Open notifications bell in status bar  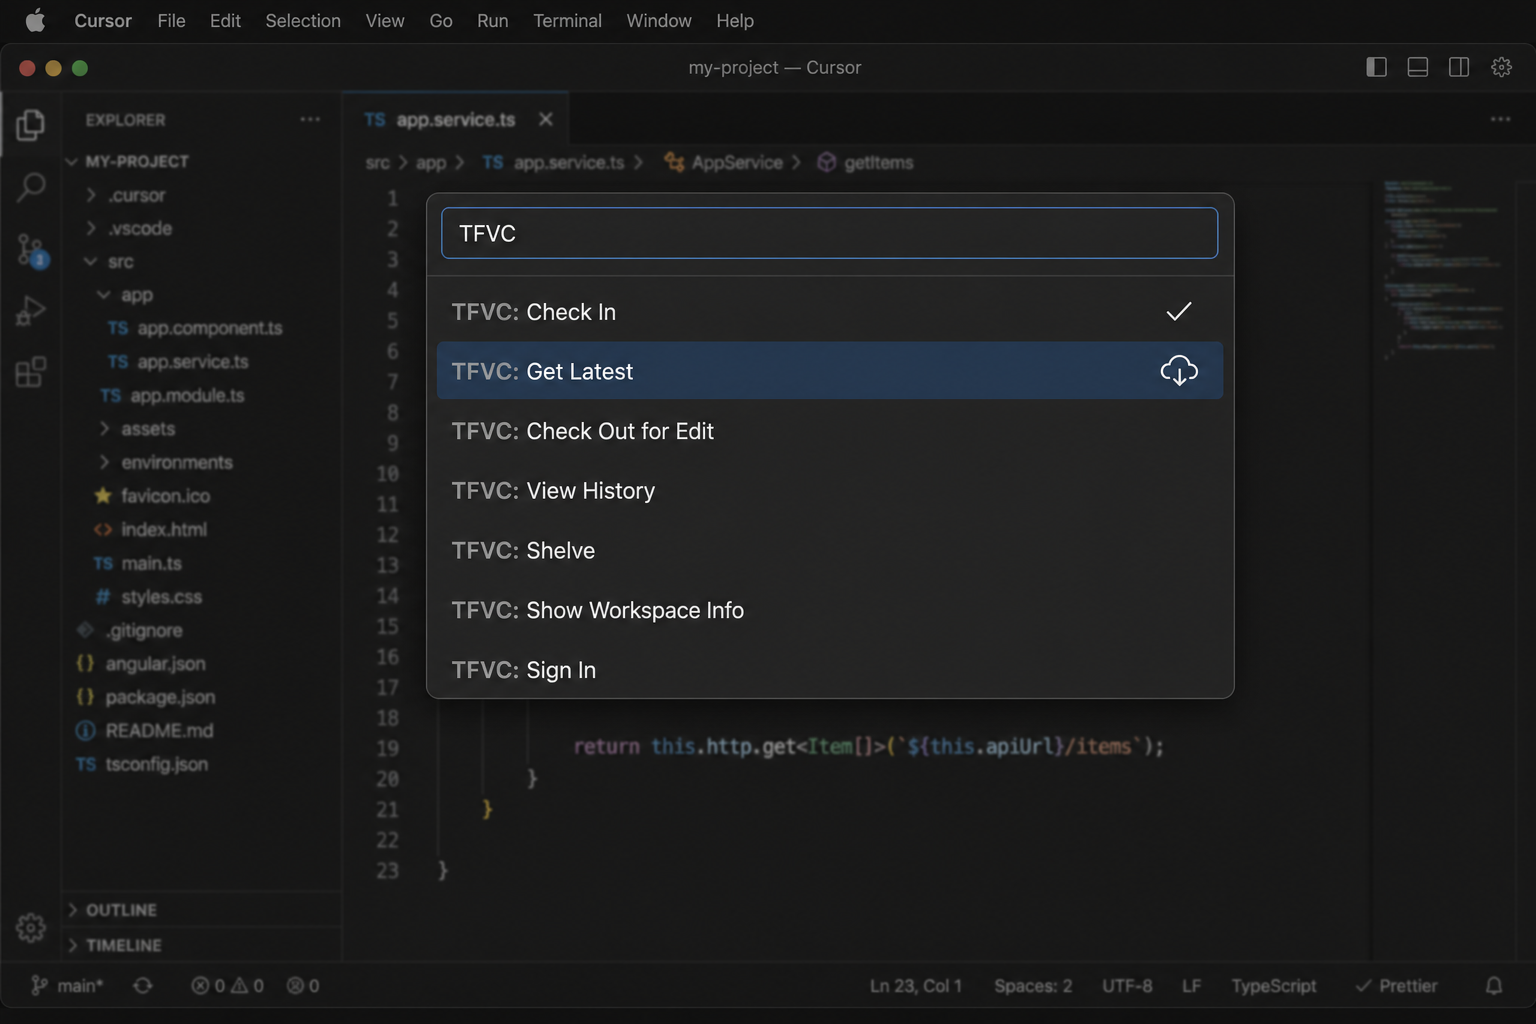tap(1494, 985)
